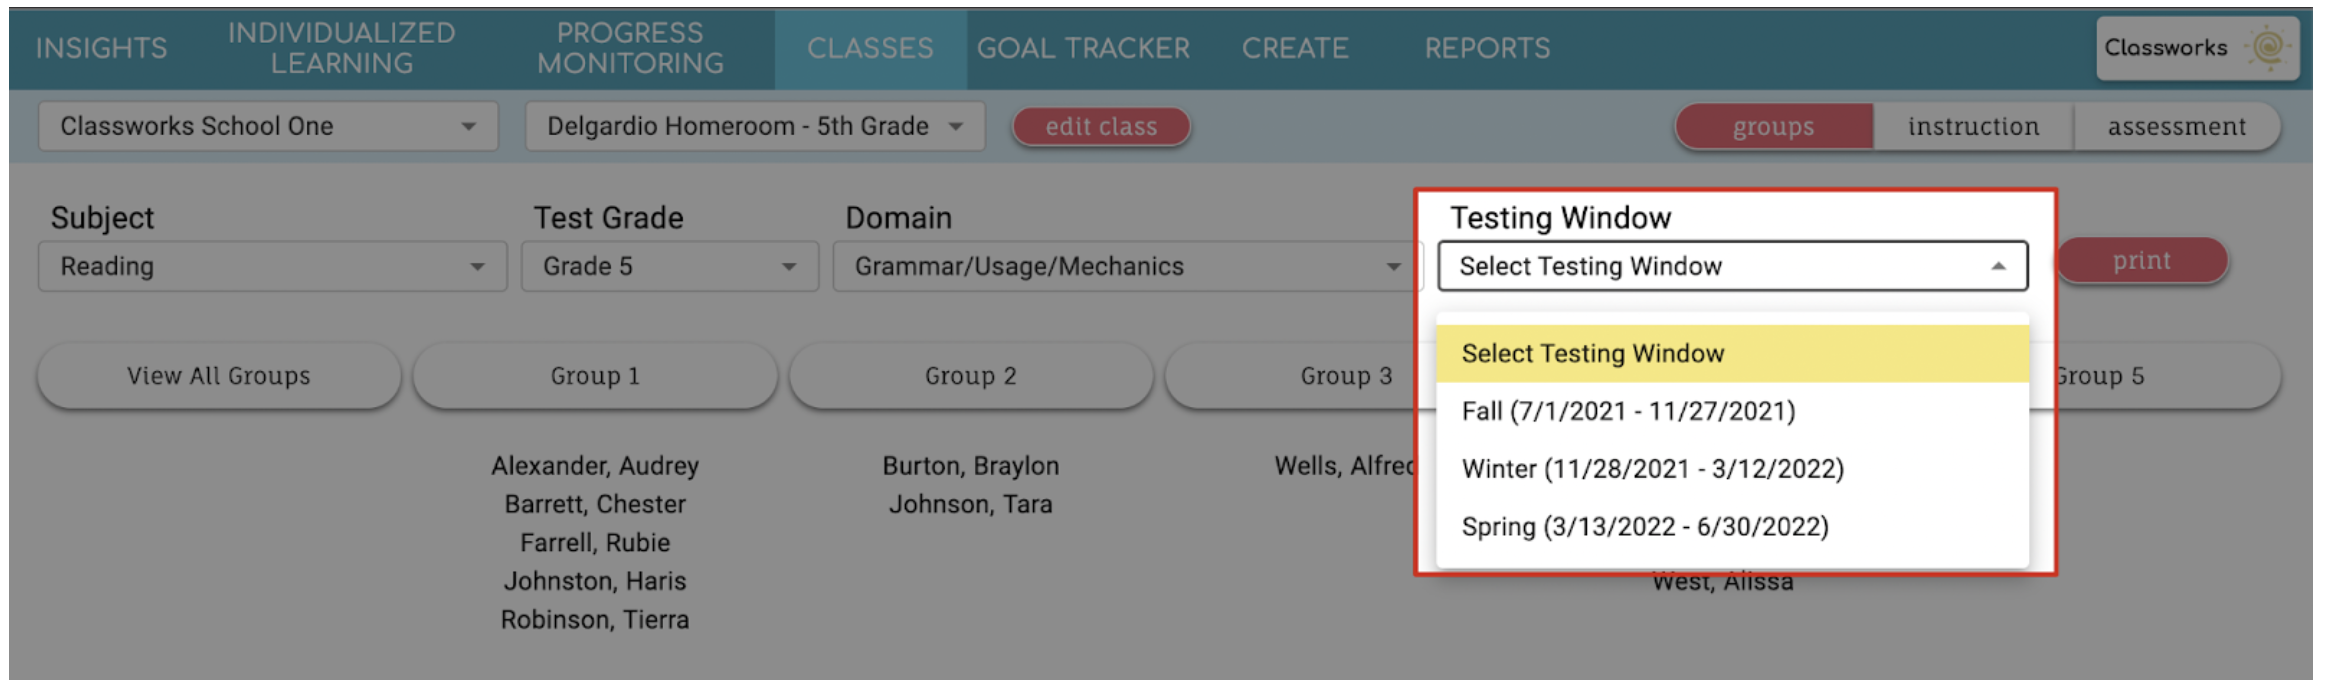
Task: Open the Insights tab
Action: pyautogui.click(x=101, y=48)
